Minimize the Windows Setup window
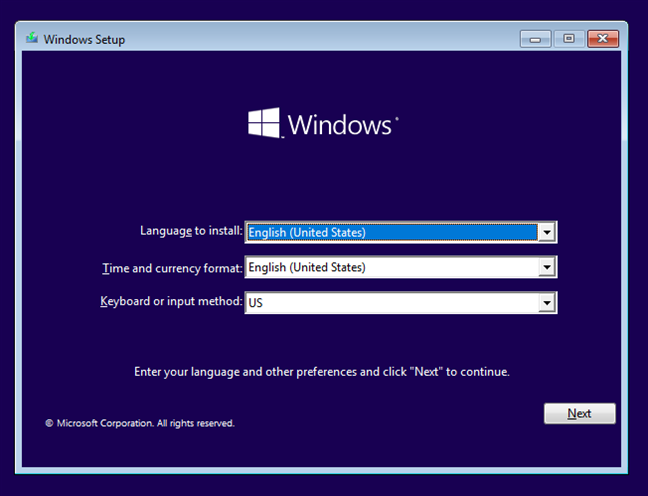 535,39
